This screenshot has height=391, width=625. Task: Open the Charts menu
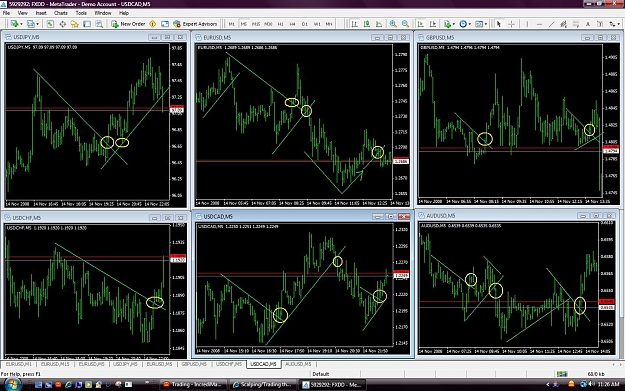(x=61, y=13)
